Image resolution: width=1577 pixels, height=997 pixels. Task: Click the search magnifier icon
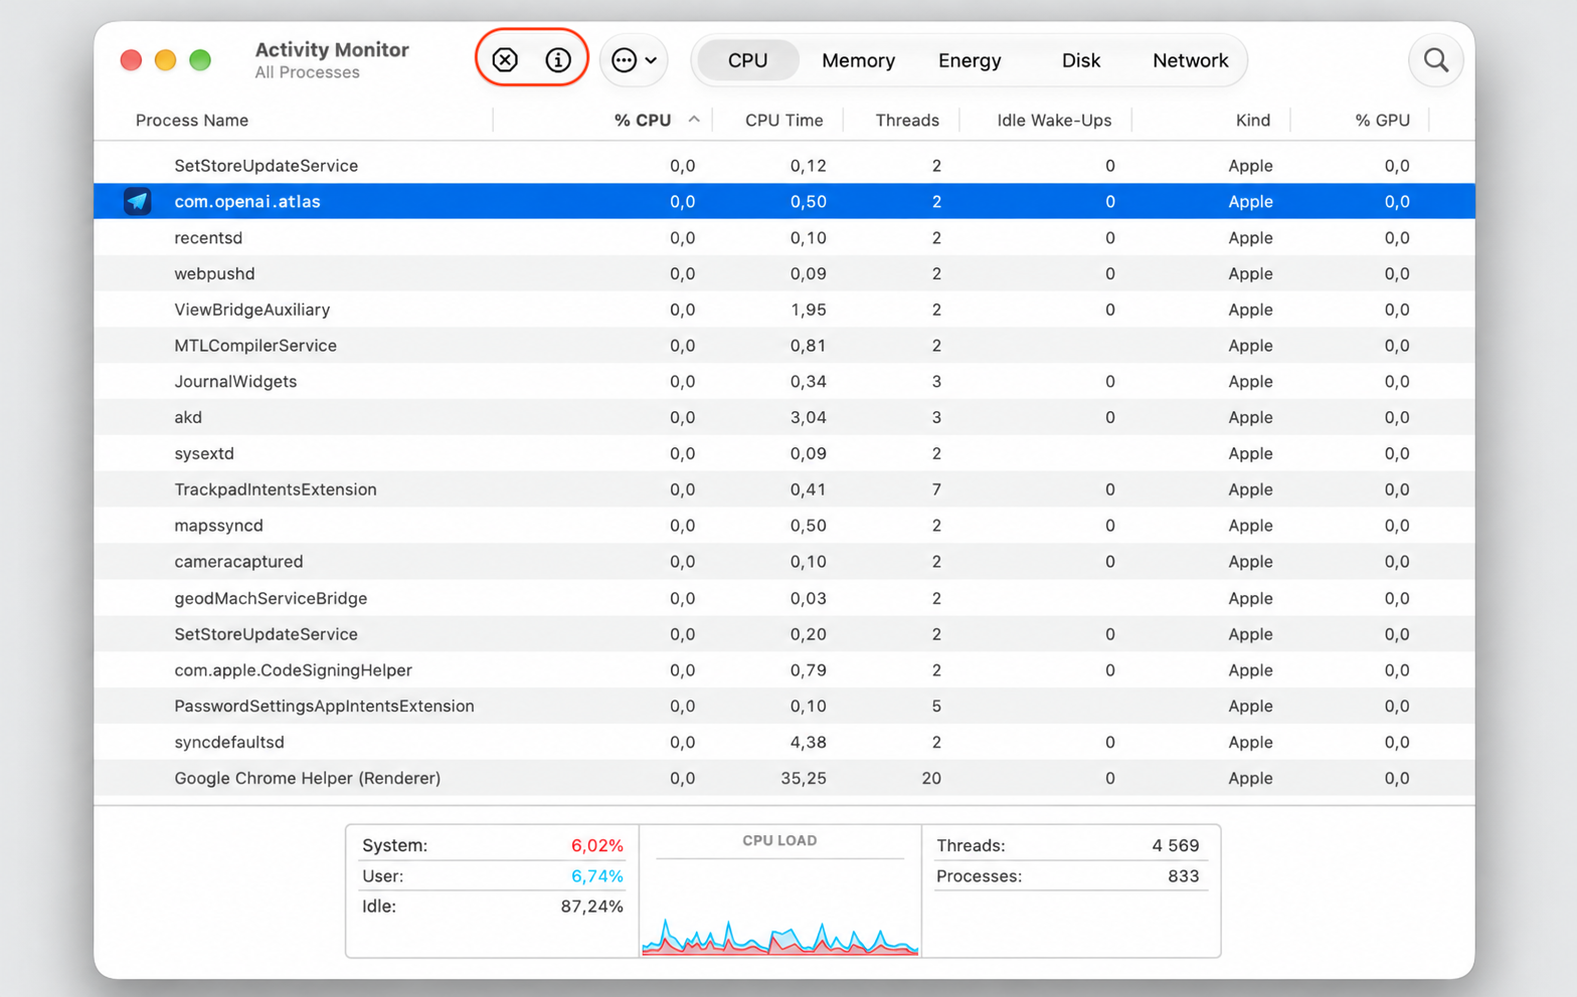1436,60
